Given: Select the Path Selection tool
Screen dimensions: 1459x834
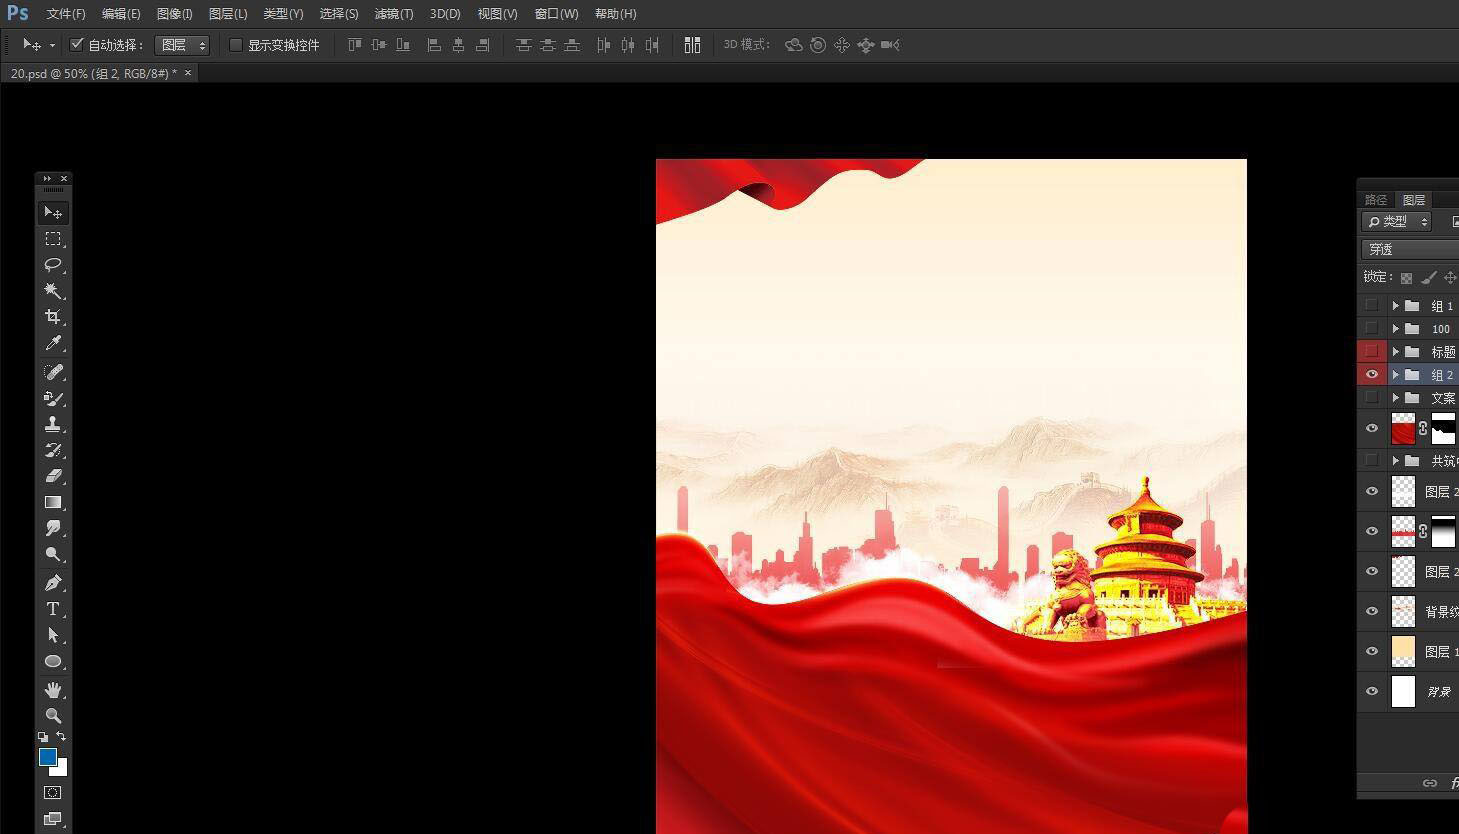Looking at the screenshot, I should pos(53,635).
